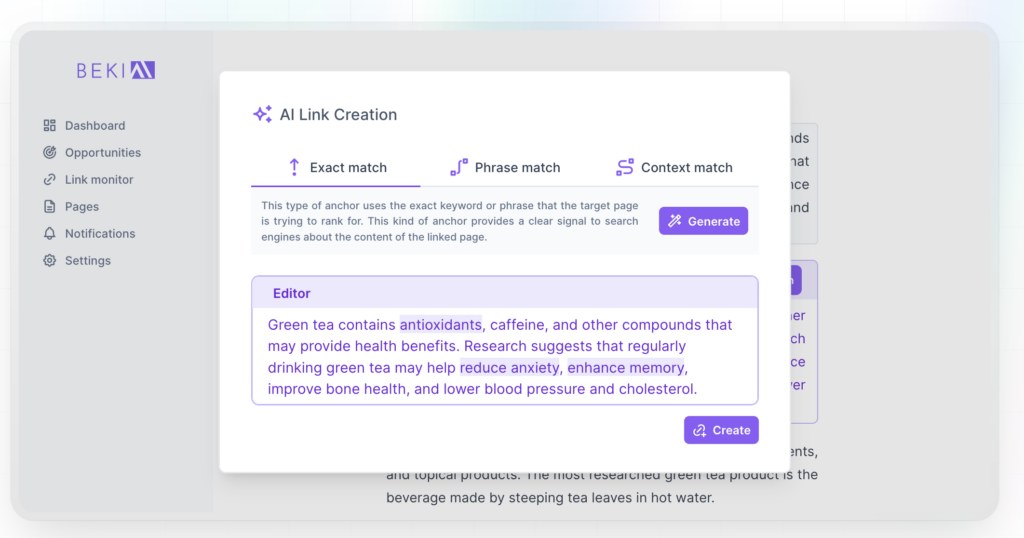
Task: Select the Exact match tab
Action: (336, 167)
